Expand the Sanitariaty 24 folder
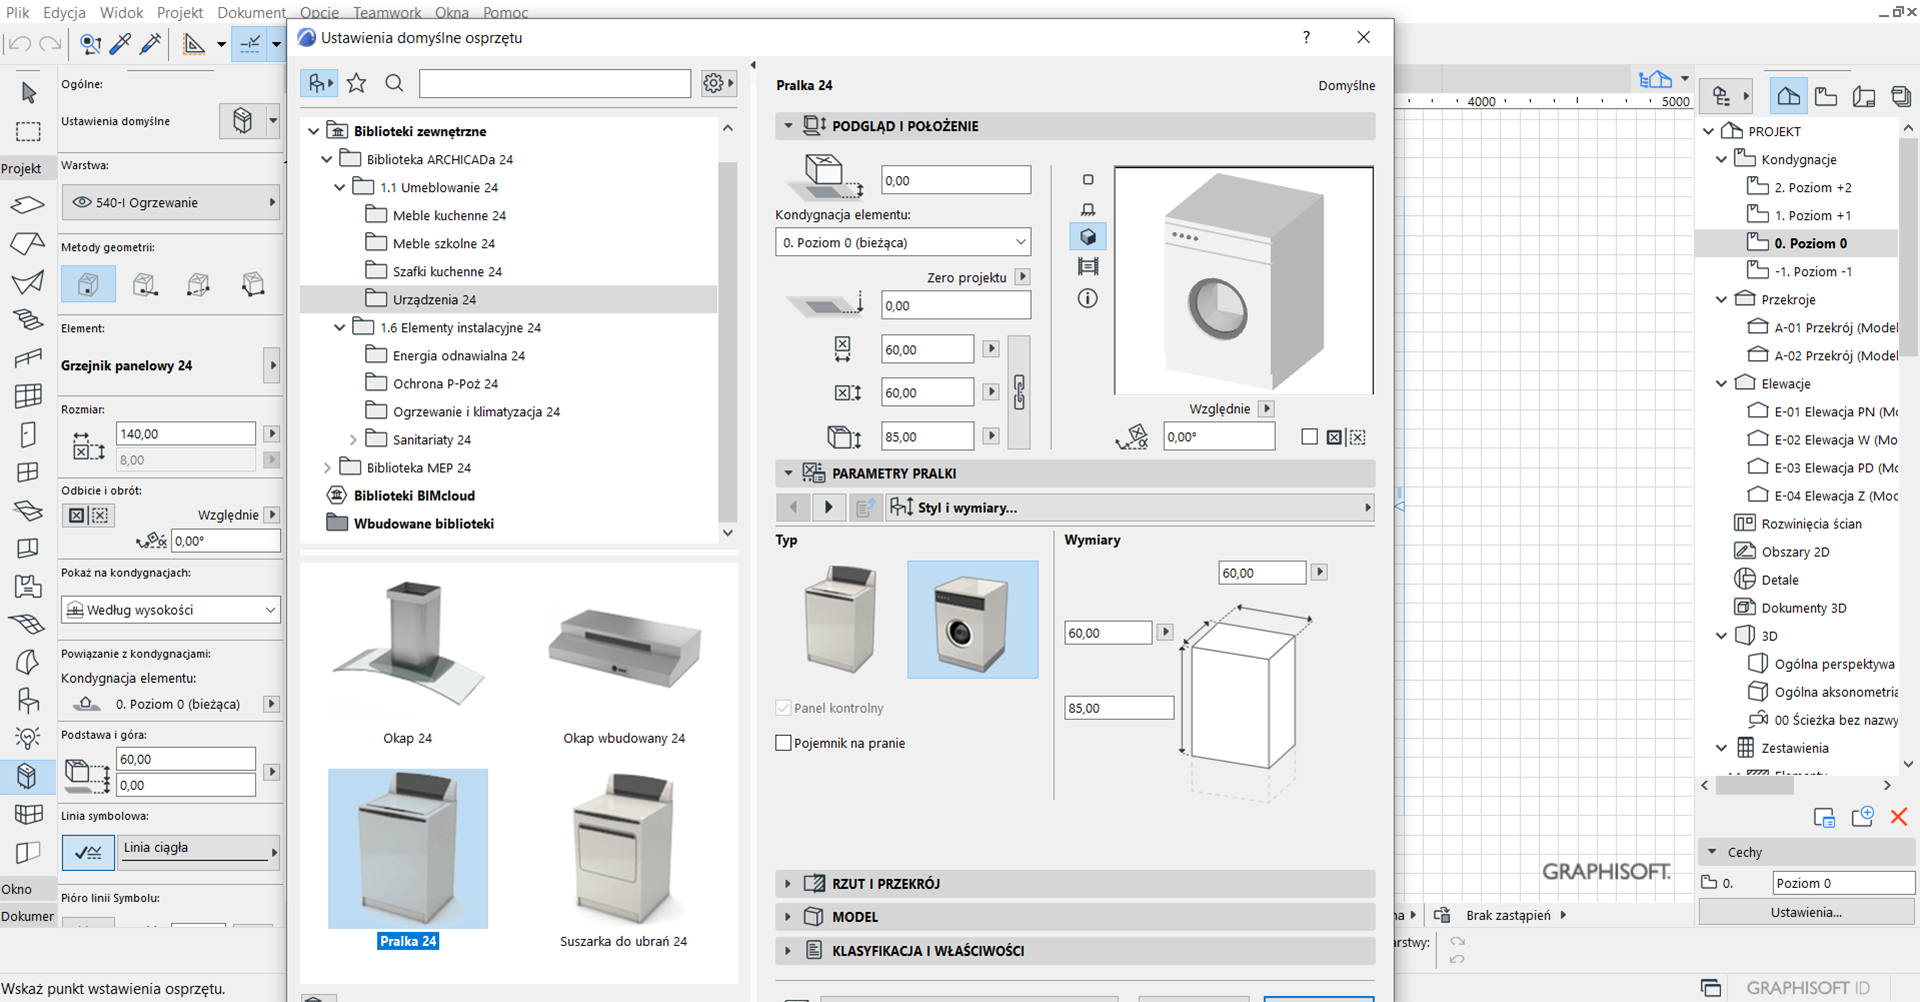This screenshot has width=1920, height=1002. pyautogui.click(x=353, y=440)
